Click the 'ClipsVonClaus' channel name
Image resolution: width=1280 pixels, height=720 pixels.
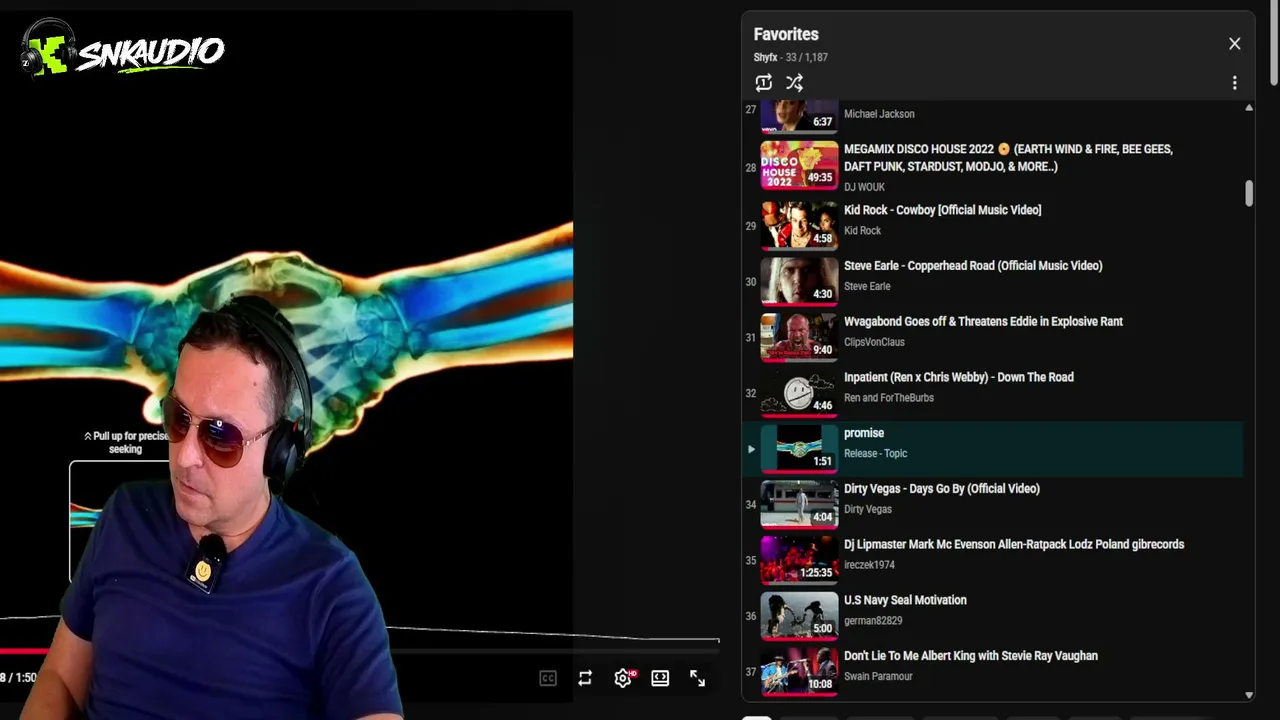[874, 342]
